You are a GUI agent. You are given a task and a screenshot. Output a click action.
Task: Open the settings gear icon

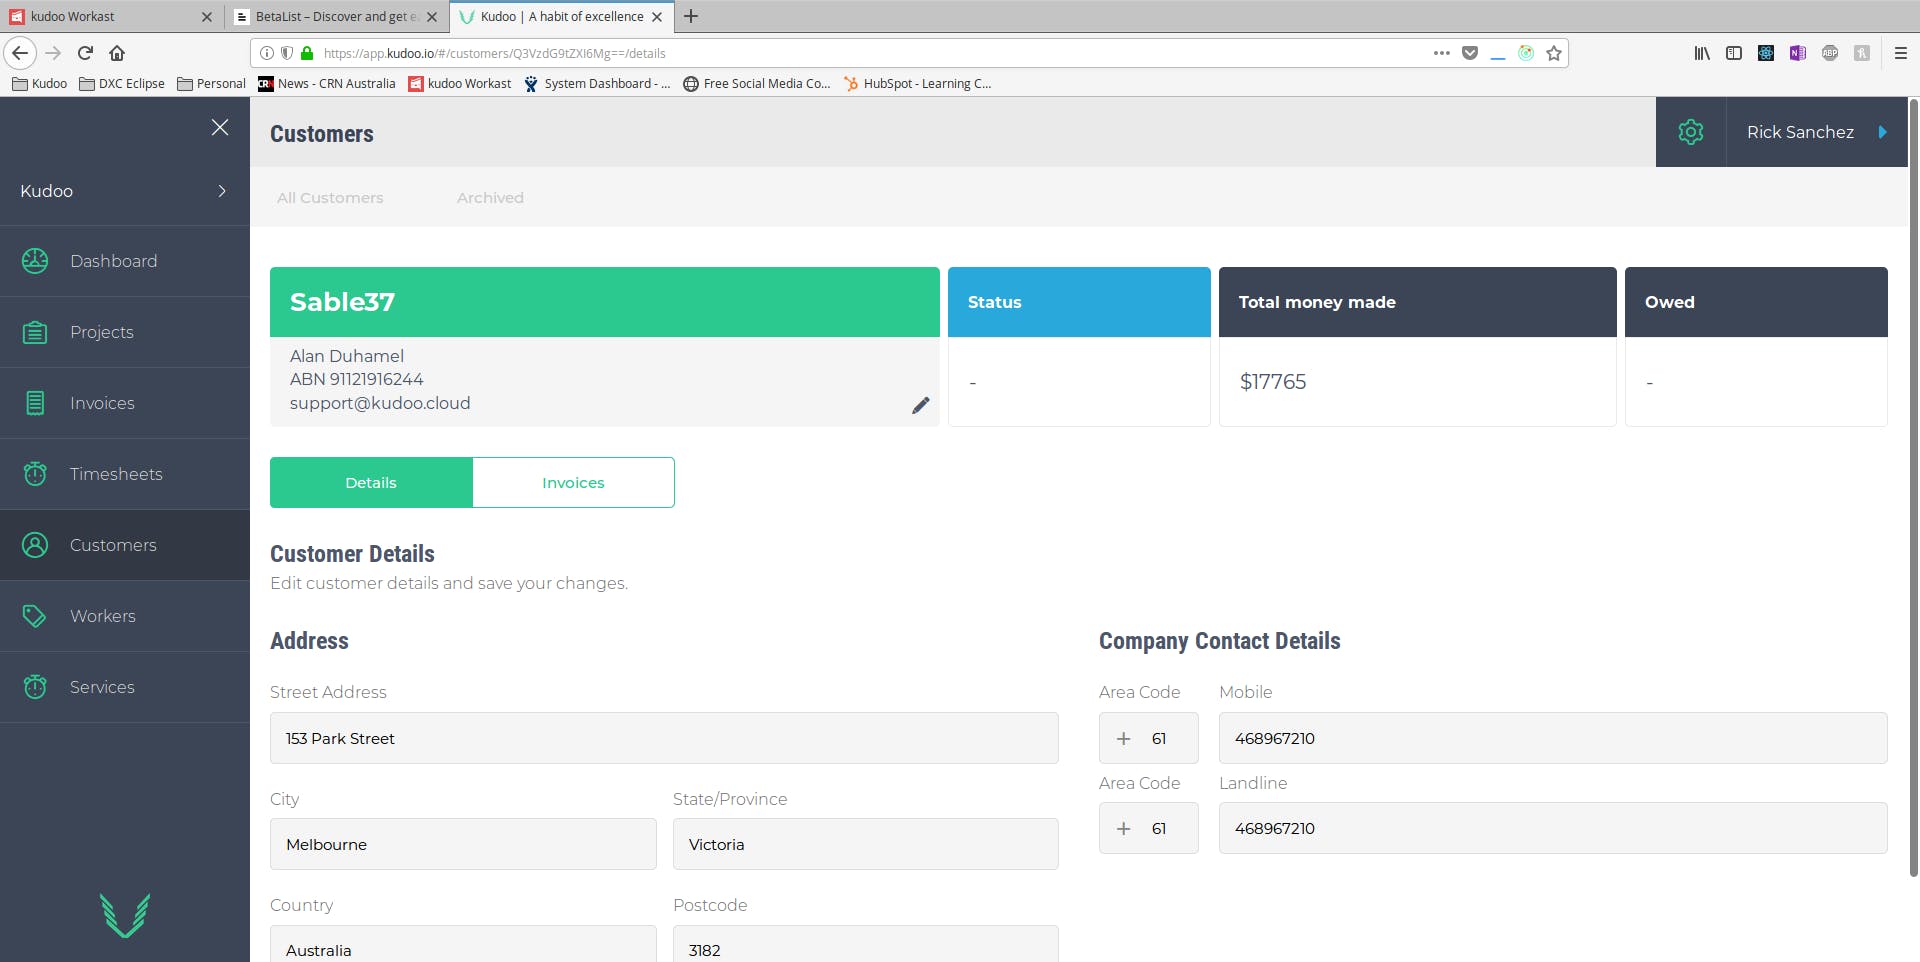click(x=1690, y=132)
